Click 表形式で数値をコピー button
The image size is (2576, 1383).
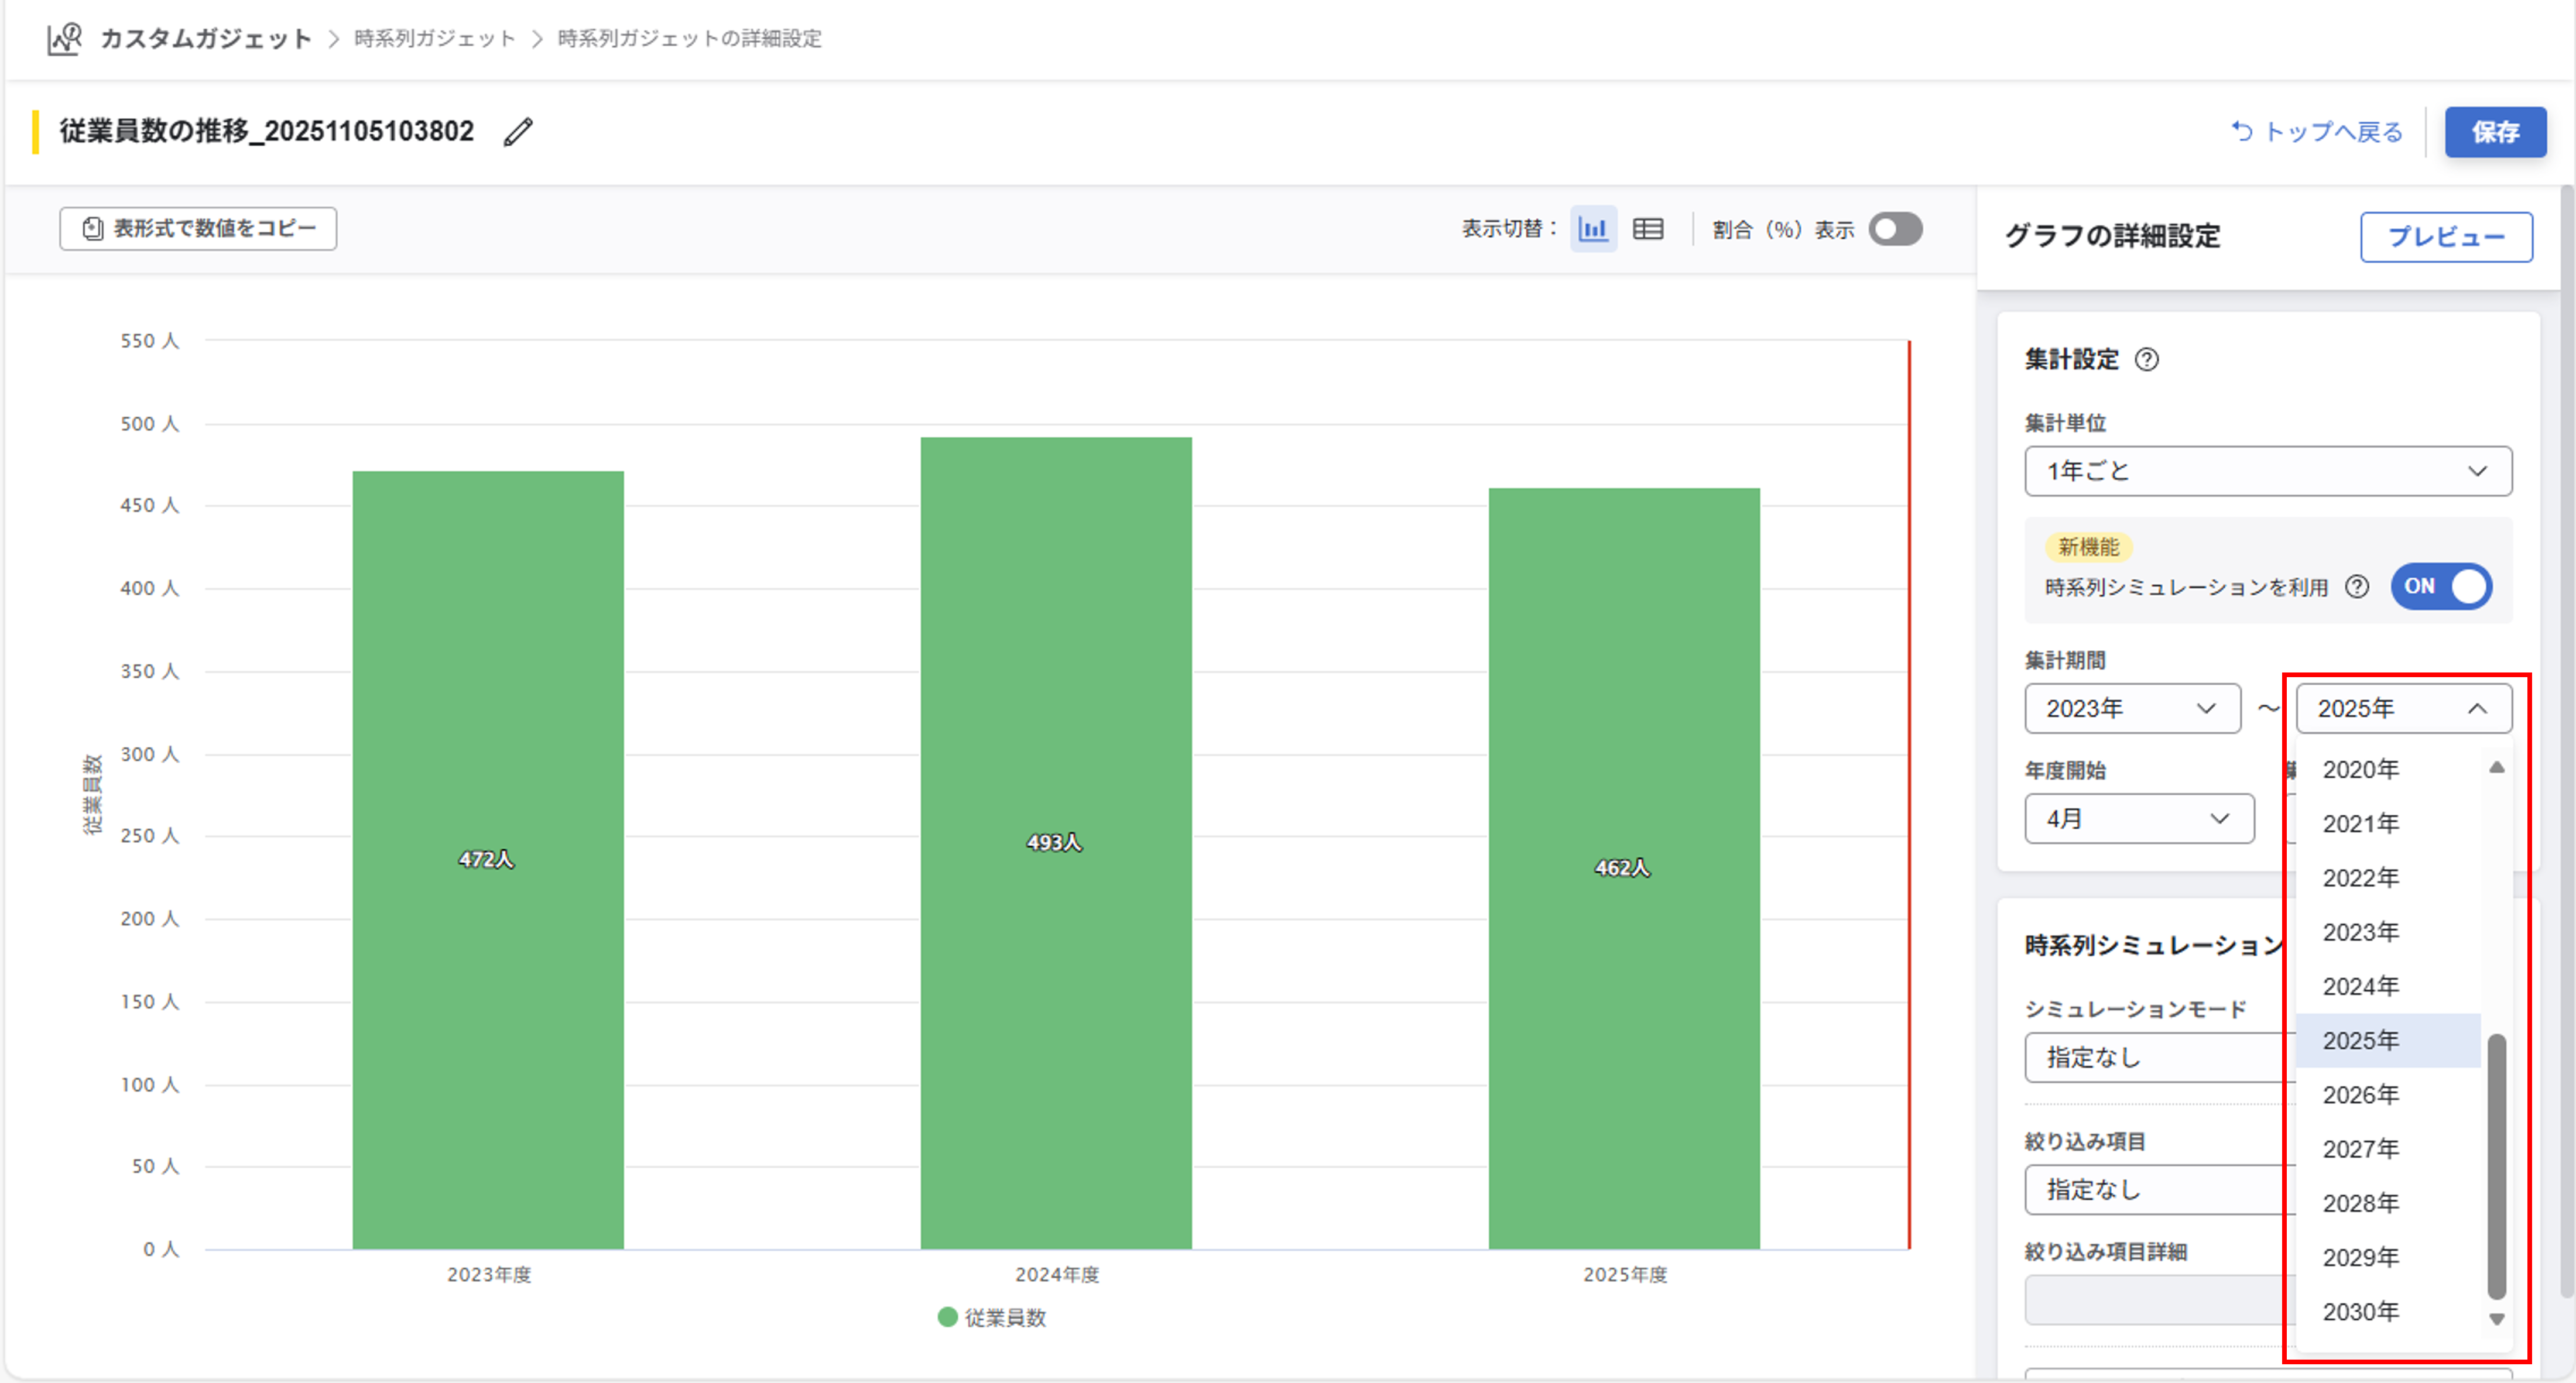198,229
